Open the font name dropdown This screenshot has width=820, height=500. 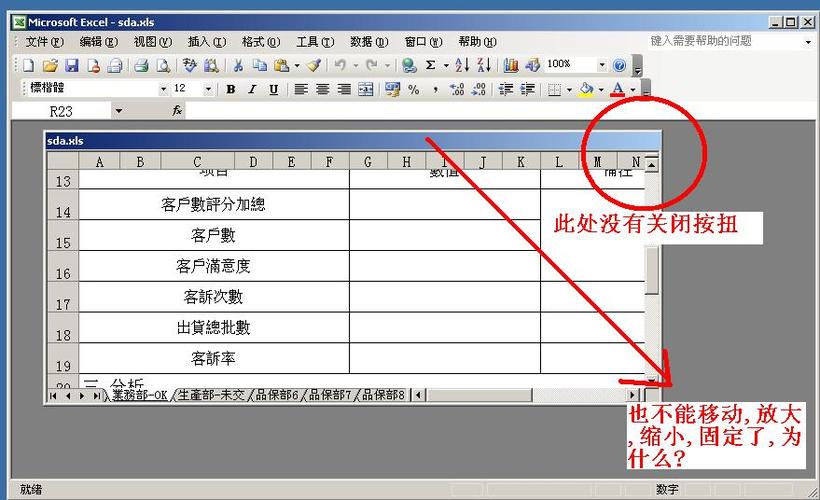pos(163,89)
